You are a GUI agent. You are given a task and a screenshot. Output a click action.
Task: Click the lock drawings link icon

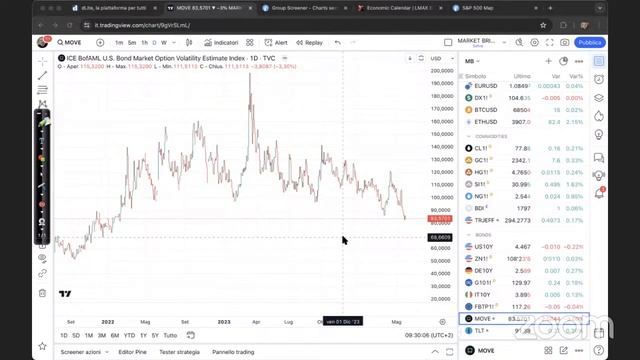pos(42,273)
